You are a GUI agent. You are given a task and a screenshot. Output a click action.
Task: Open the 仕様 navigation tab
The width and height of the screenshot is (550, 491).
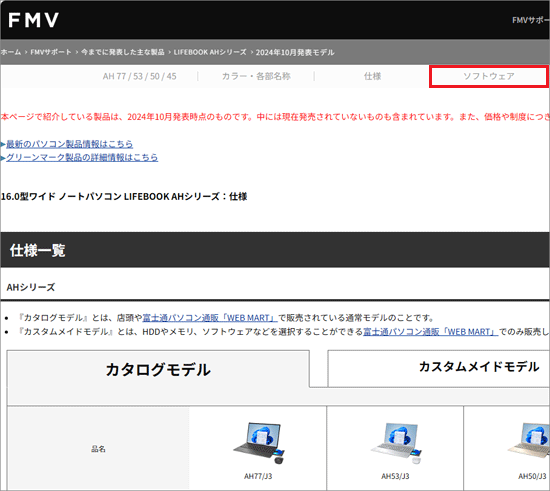click(x=373, y=76)
